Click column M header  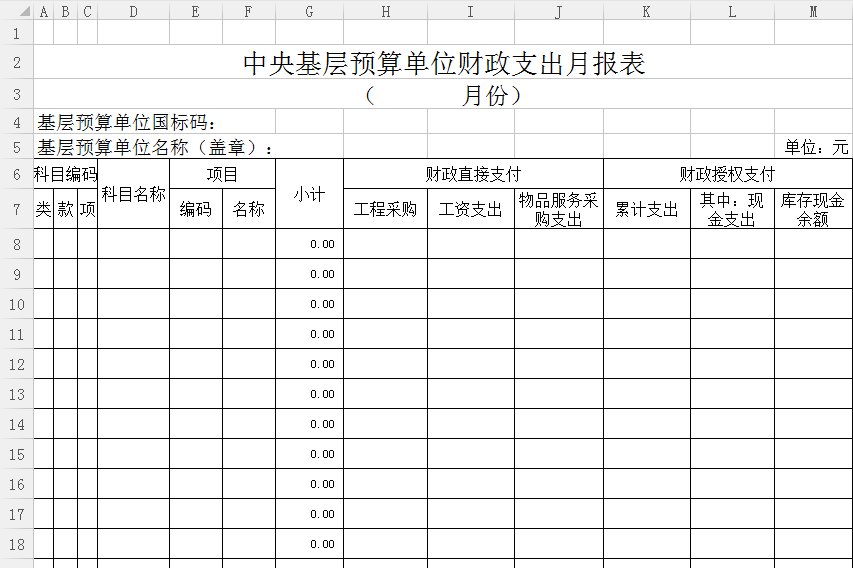813,11
